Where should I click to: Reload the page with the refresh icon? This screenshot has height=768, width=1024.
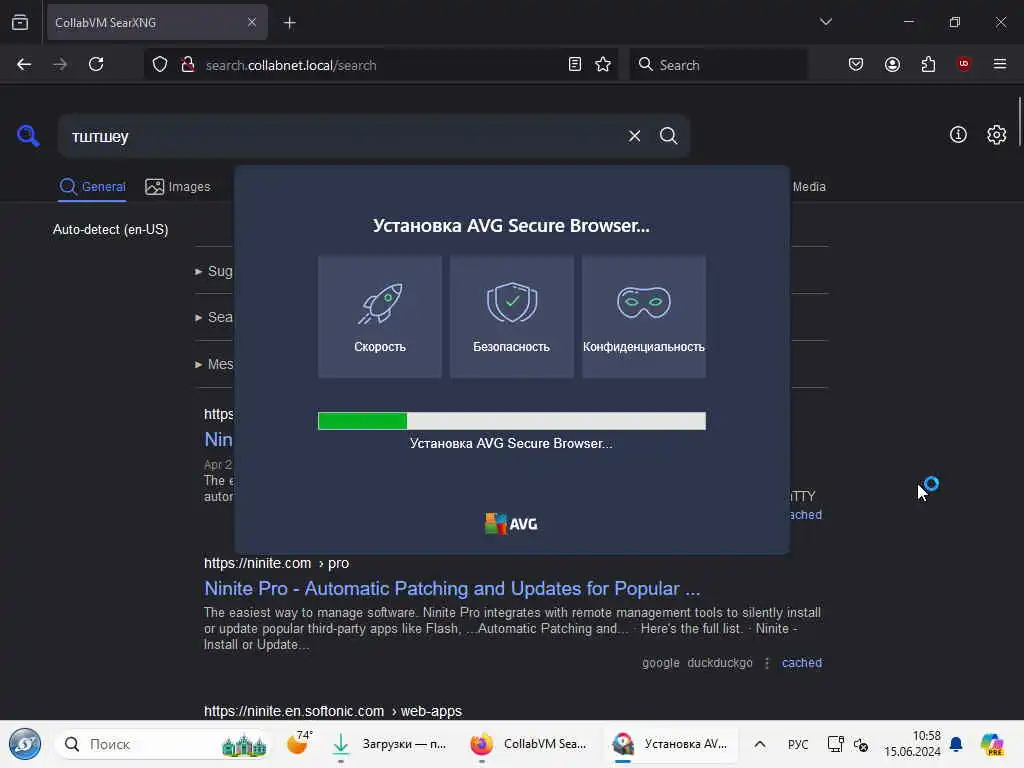pyautogui.click(x=96, y=64)
